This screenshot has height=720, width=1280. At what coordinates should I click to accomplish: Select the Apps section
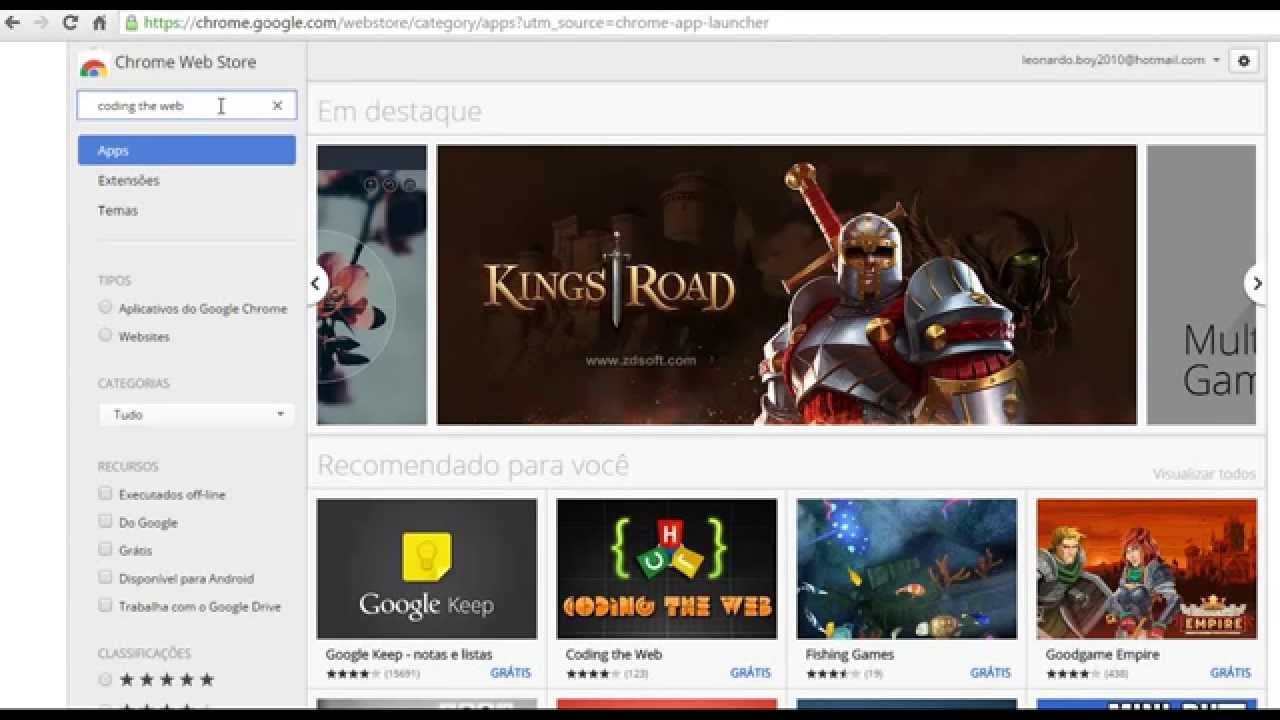point(187,150)
